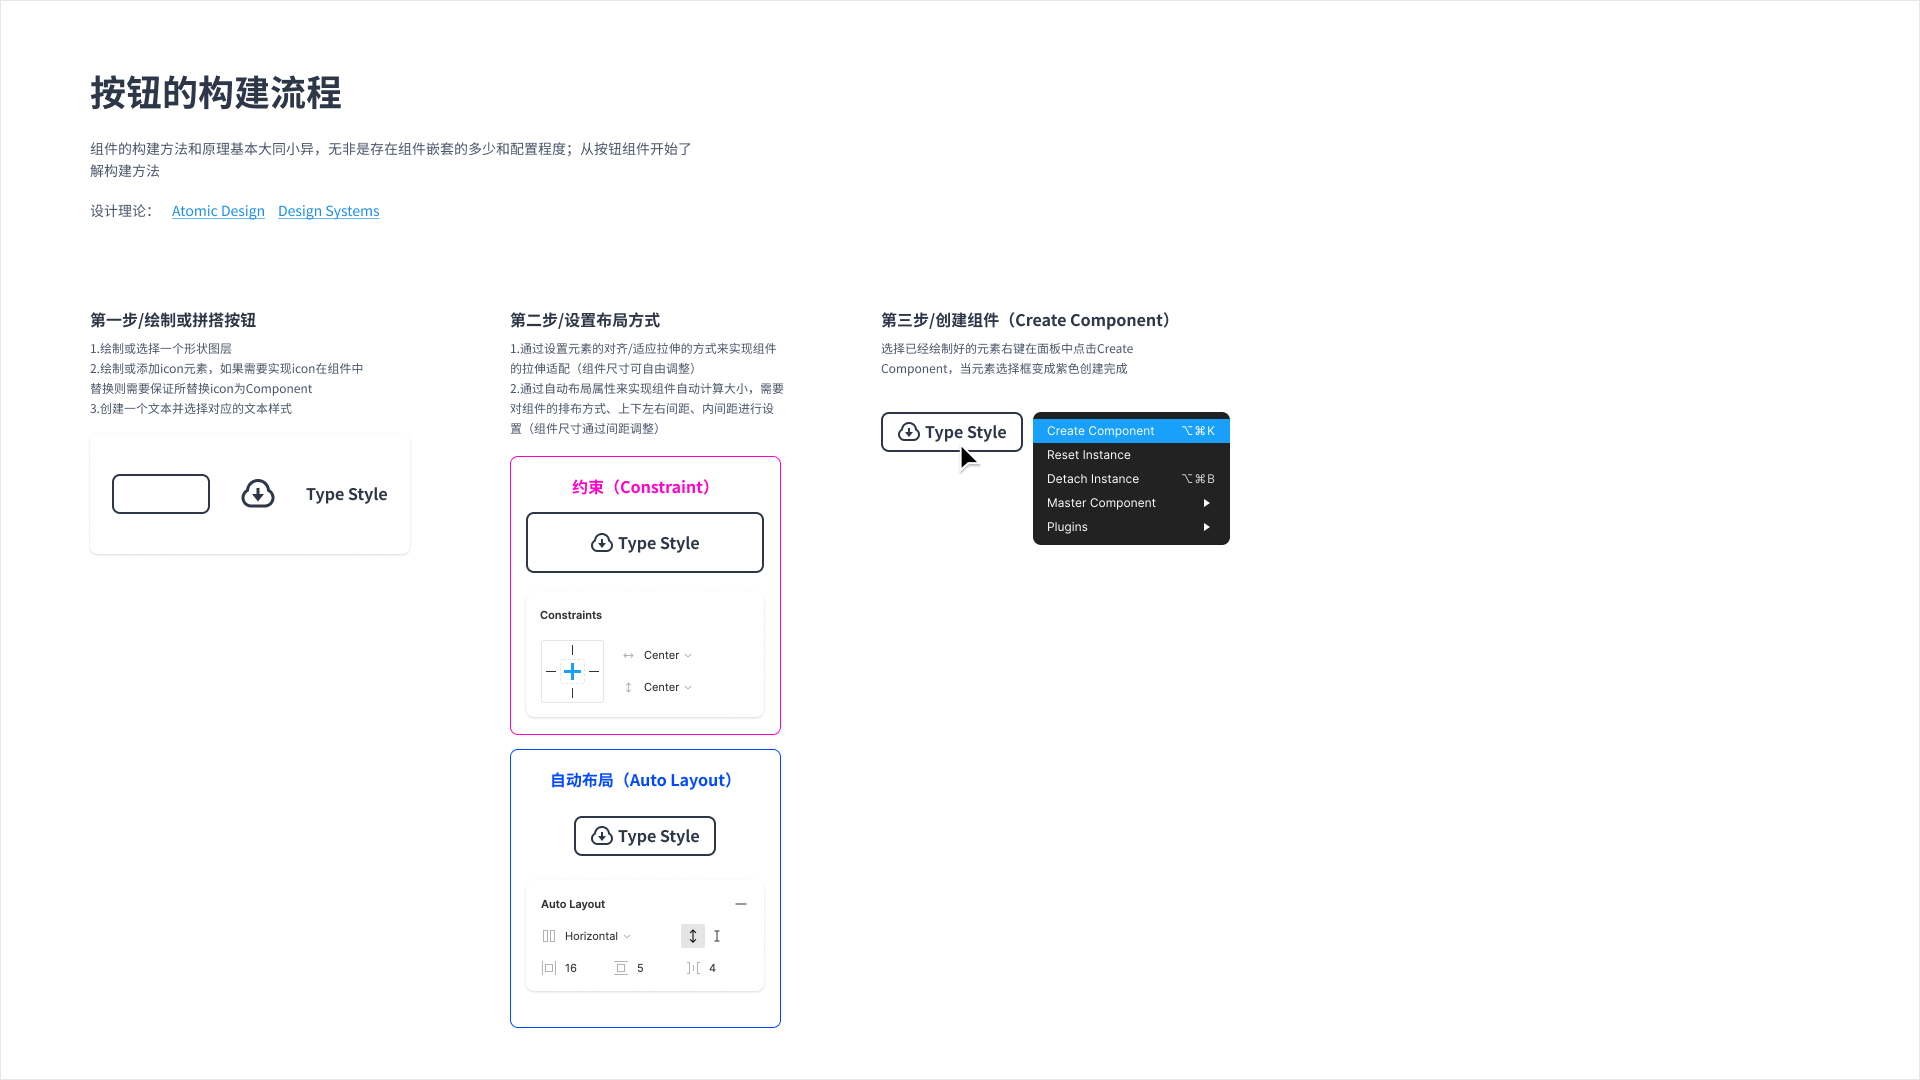Click the vertical center constraint icon
Viewport: 1920px width, 1080px height.
tap(628, 686)
